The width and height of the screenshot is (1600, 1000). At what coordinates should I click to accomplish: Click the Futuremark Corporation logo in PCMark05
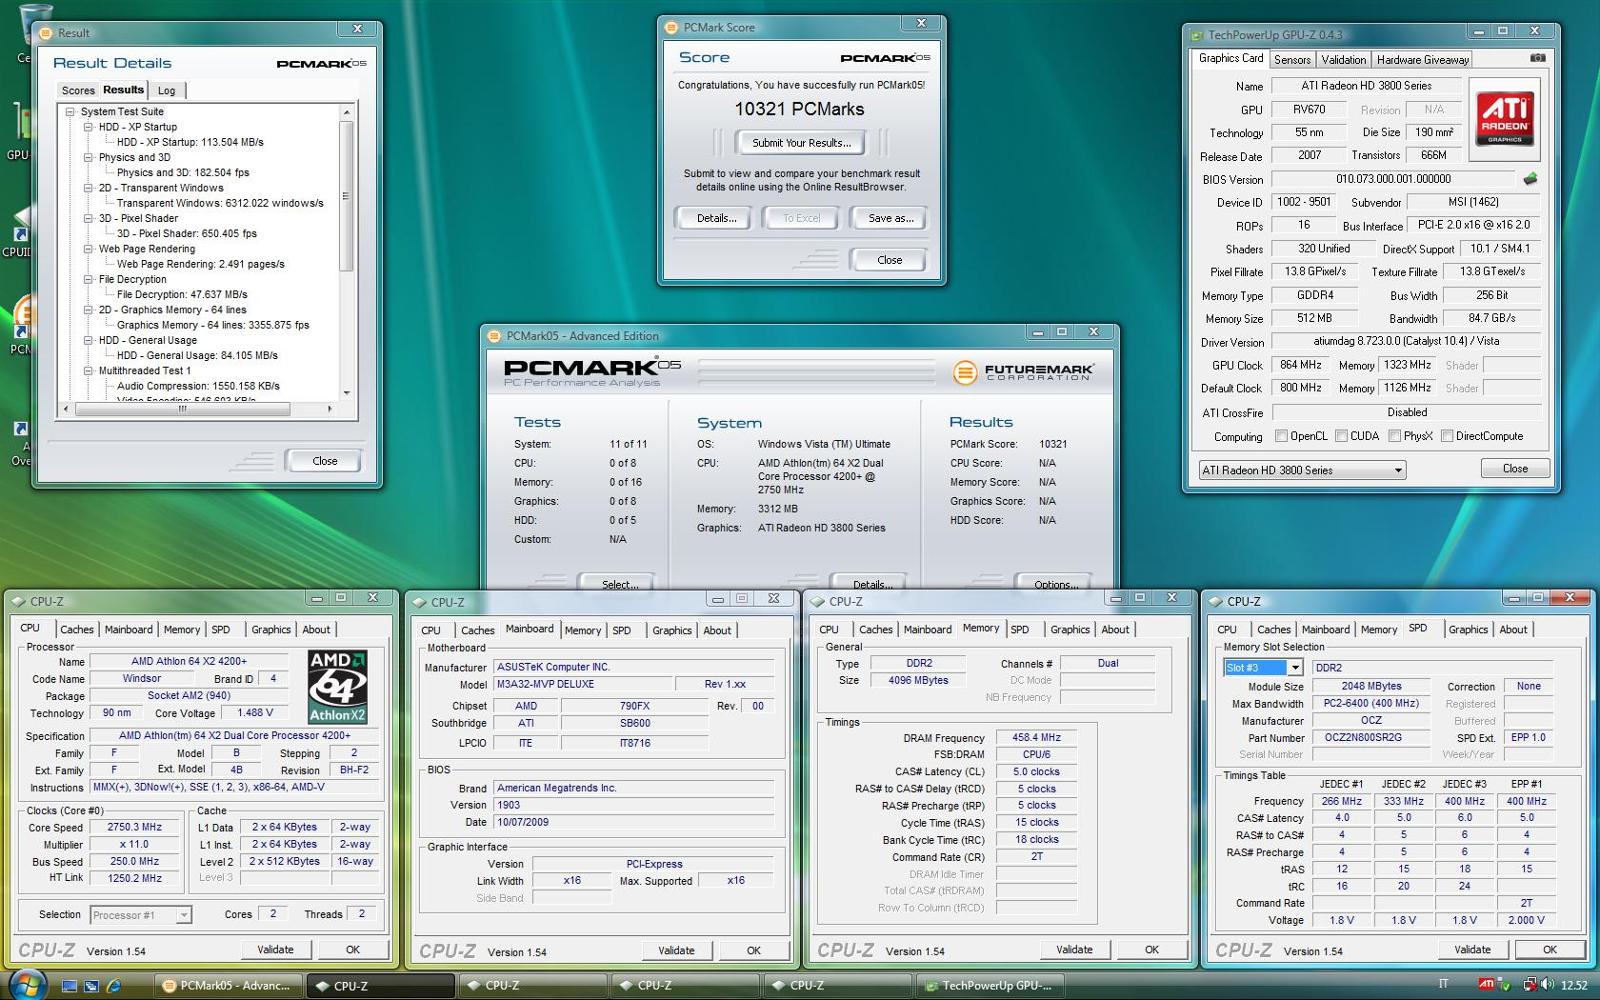[1023, 372]
